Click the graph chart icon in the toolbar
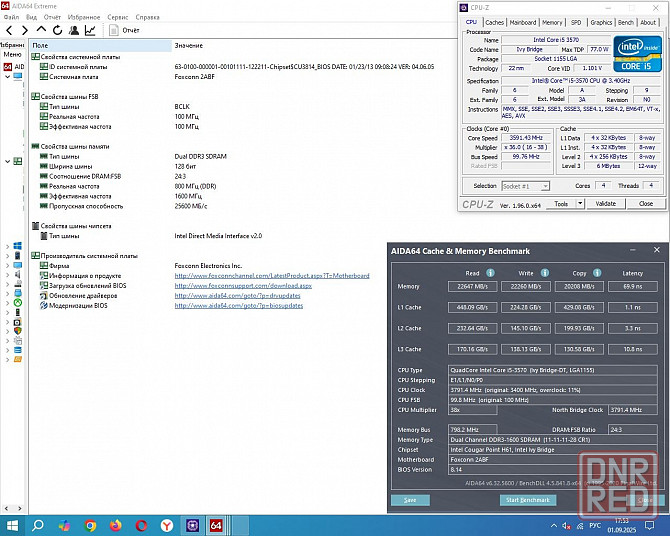Screen dimensions: 670x536 (90, 31)
